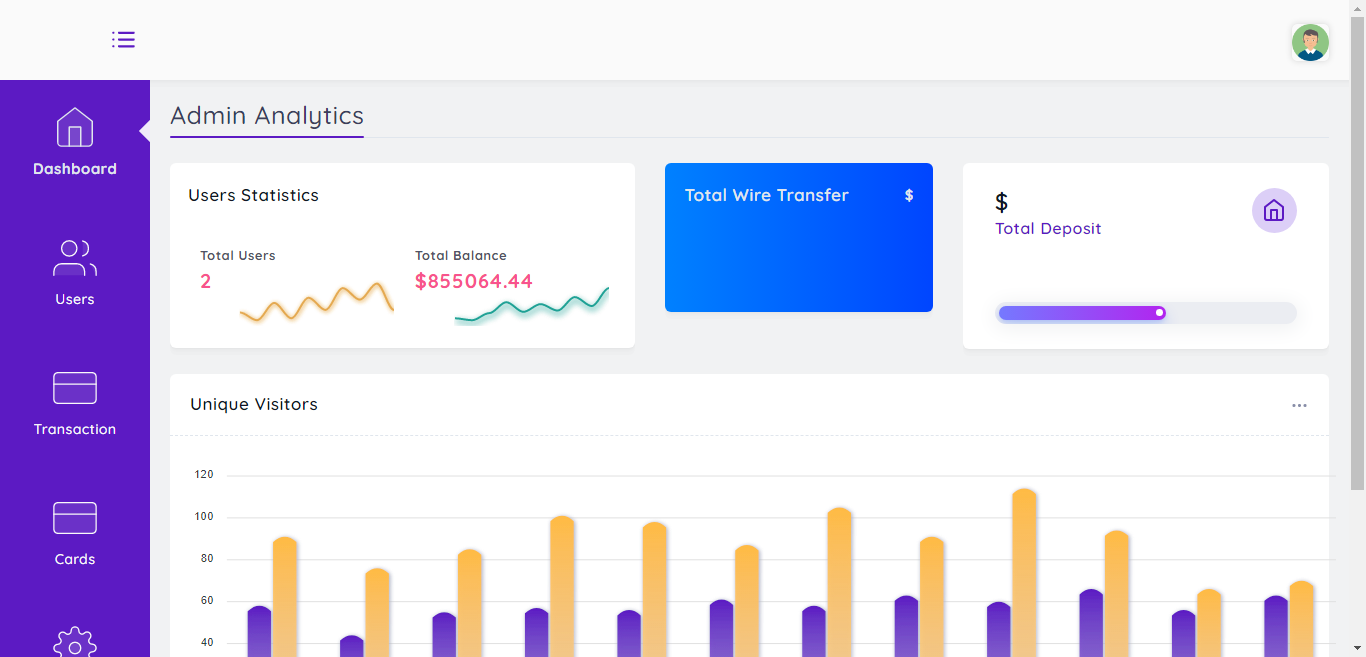Open the settings gear icon in sidebar

(x=75, y=643)
